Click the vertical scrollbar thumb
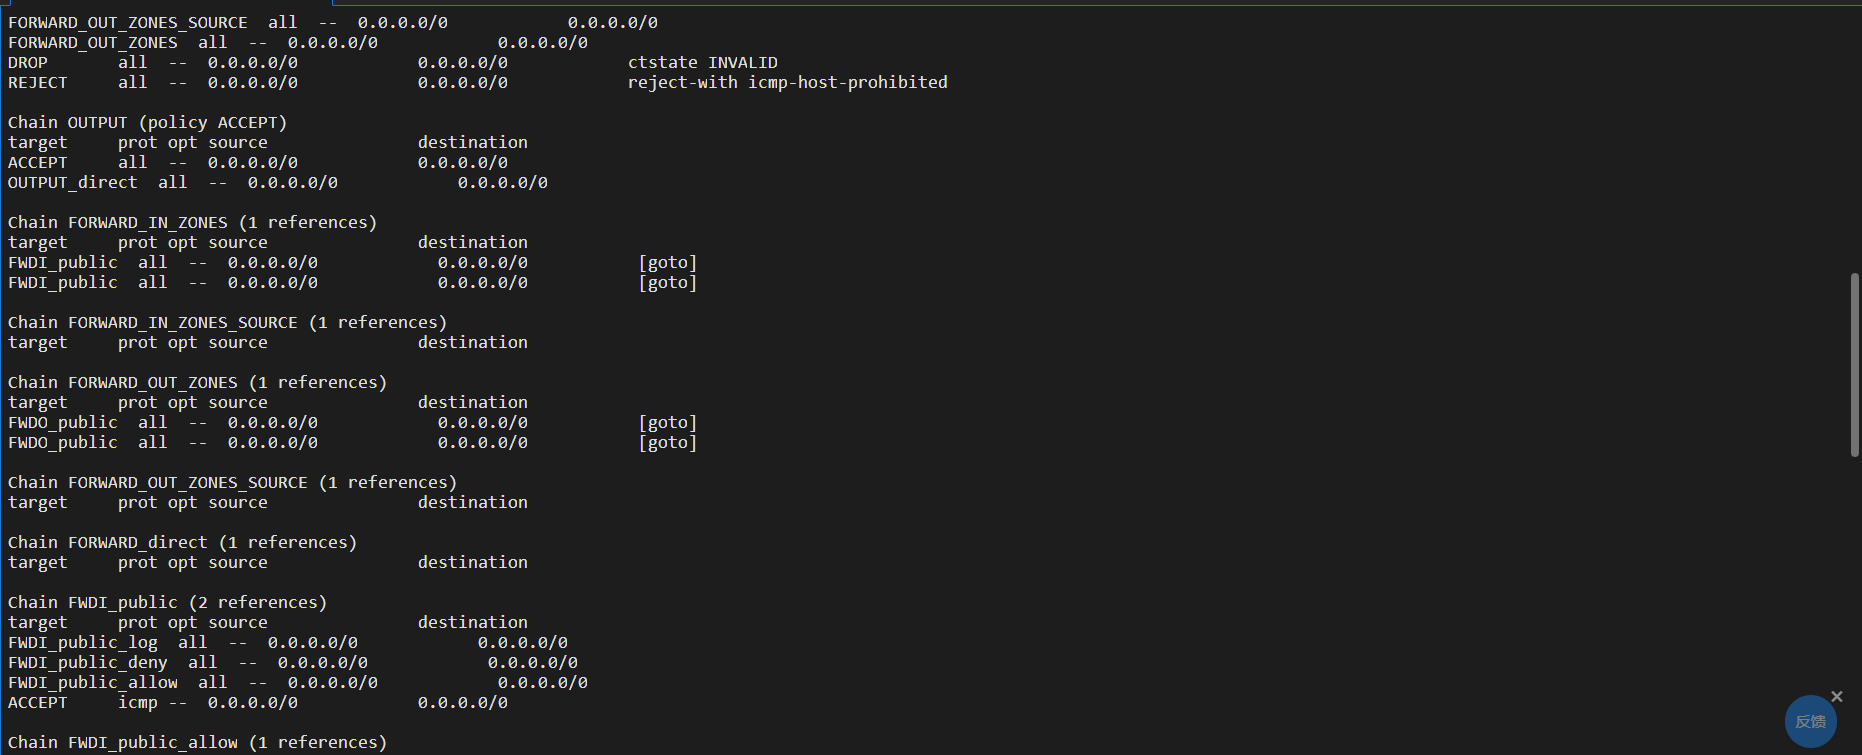The image size is (1862, 755). coord(1855,364)
